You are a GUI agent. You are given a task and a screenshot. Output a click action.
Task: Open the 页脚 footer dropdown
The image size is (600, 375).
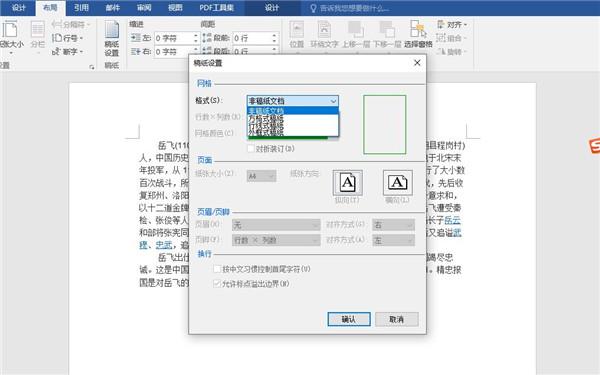coord(276,240)
